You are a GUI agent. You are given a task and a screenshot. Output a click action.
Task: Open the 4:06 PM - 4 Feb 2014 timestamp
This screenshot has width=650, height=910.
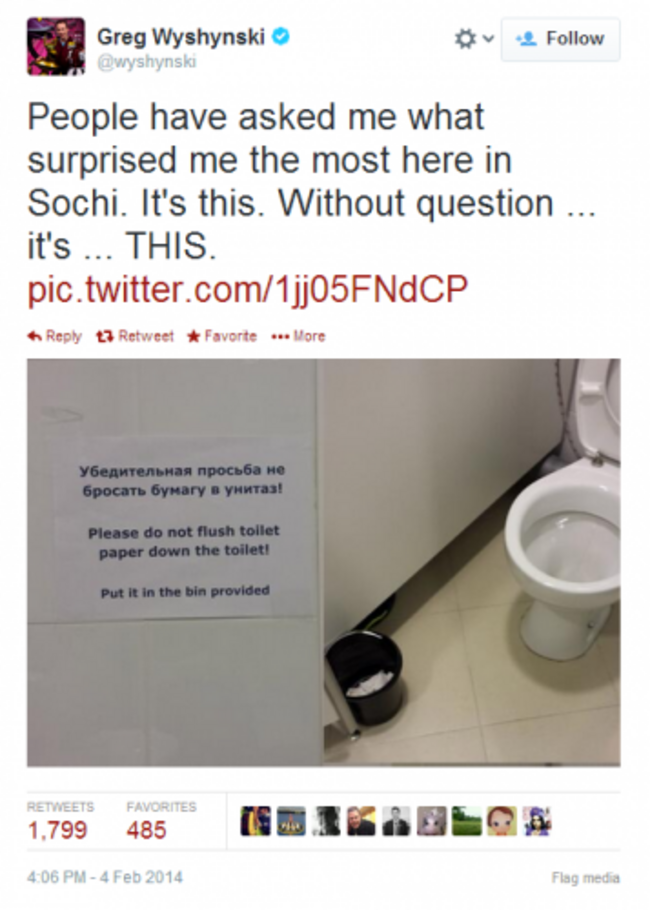pos(104,876)
